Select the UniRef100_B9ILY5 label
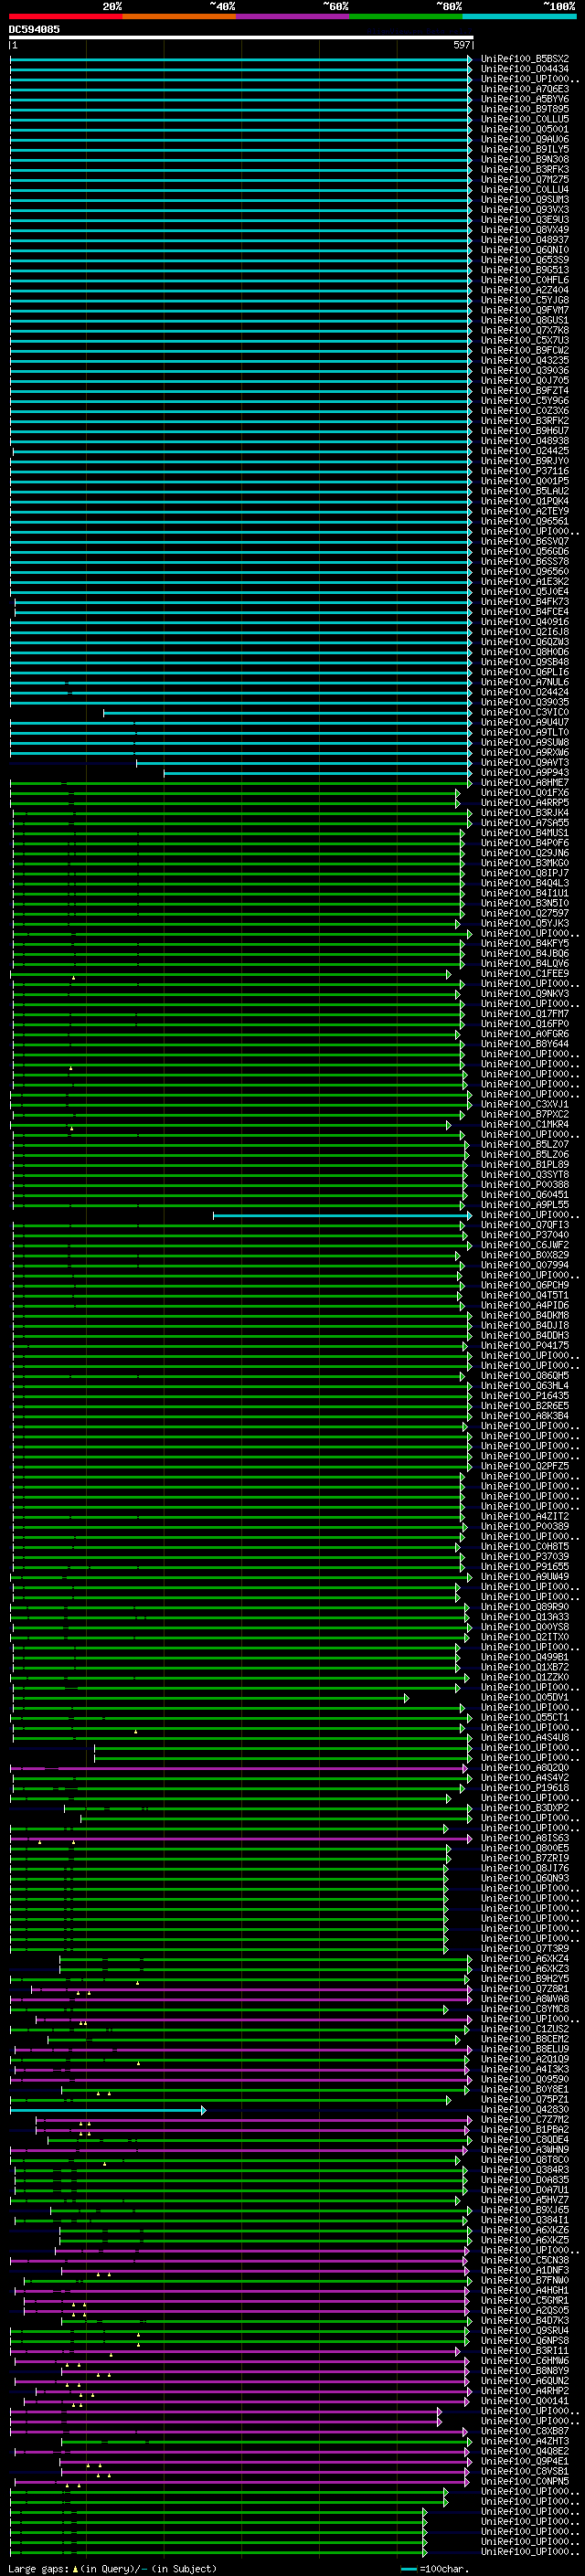 point(525,149)
